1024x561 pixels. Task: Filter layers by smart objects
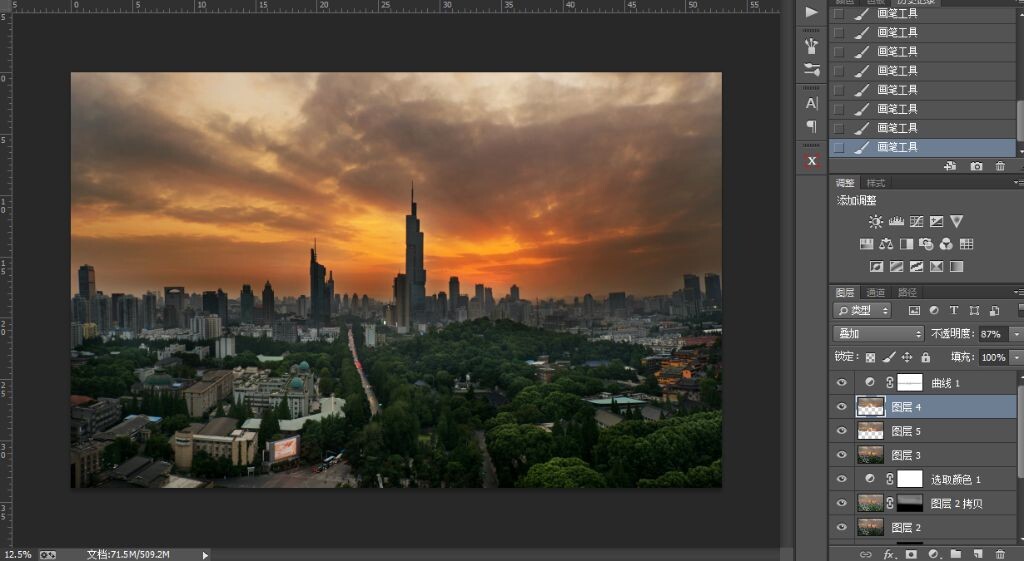(994, 310)
